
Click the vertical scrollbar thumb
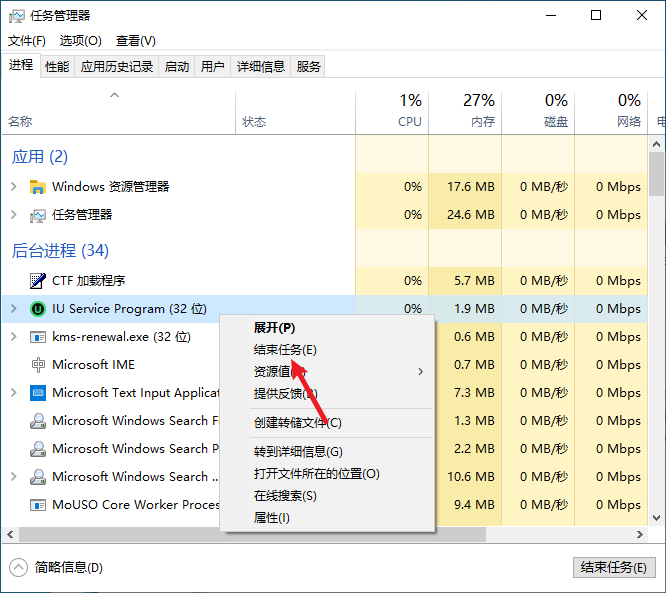(657, 174)
